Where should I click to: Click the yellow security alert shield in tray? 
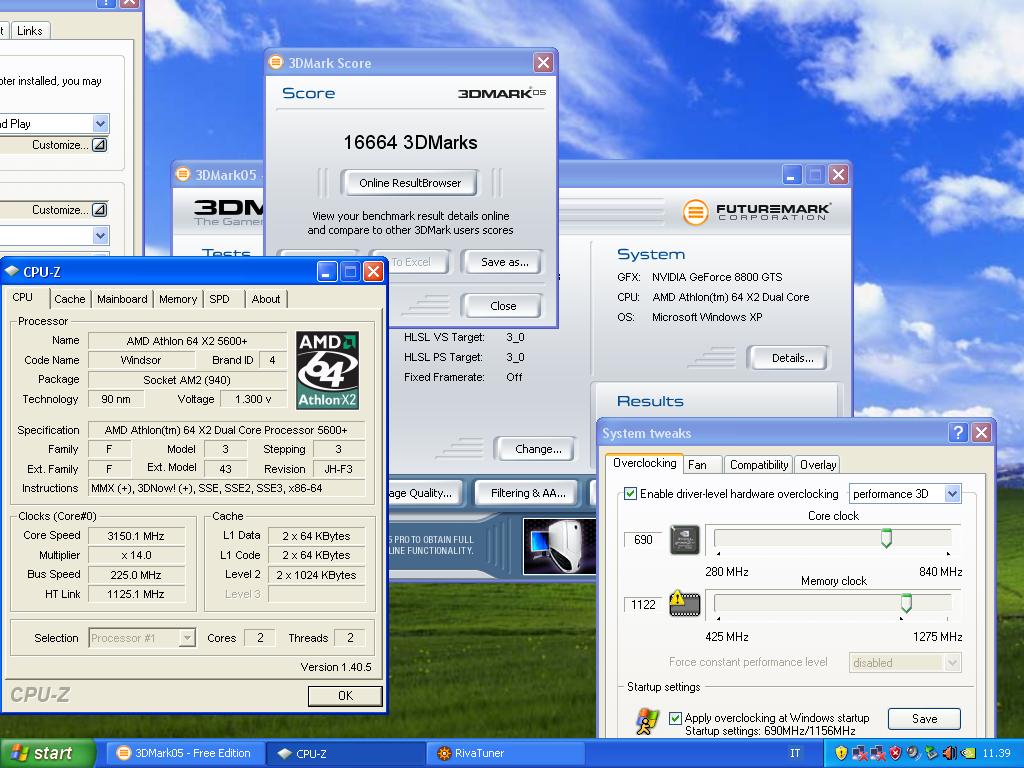[841, 753]
